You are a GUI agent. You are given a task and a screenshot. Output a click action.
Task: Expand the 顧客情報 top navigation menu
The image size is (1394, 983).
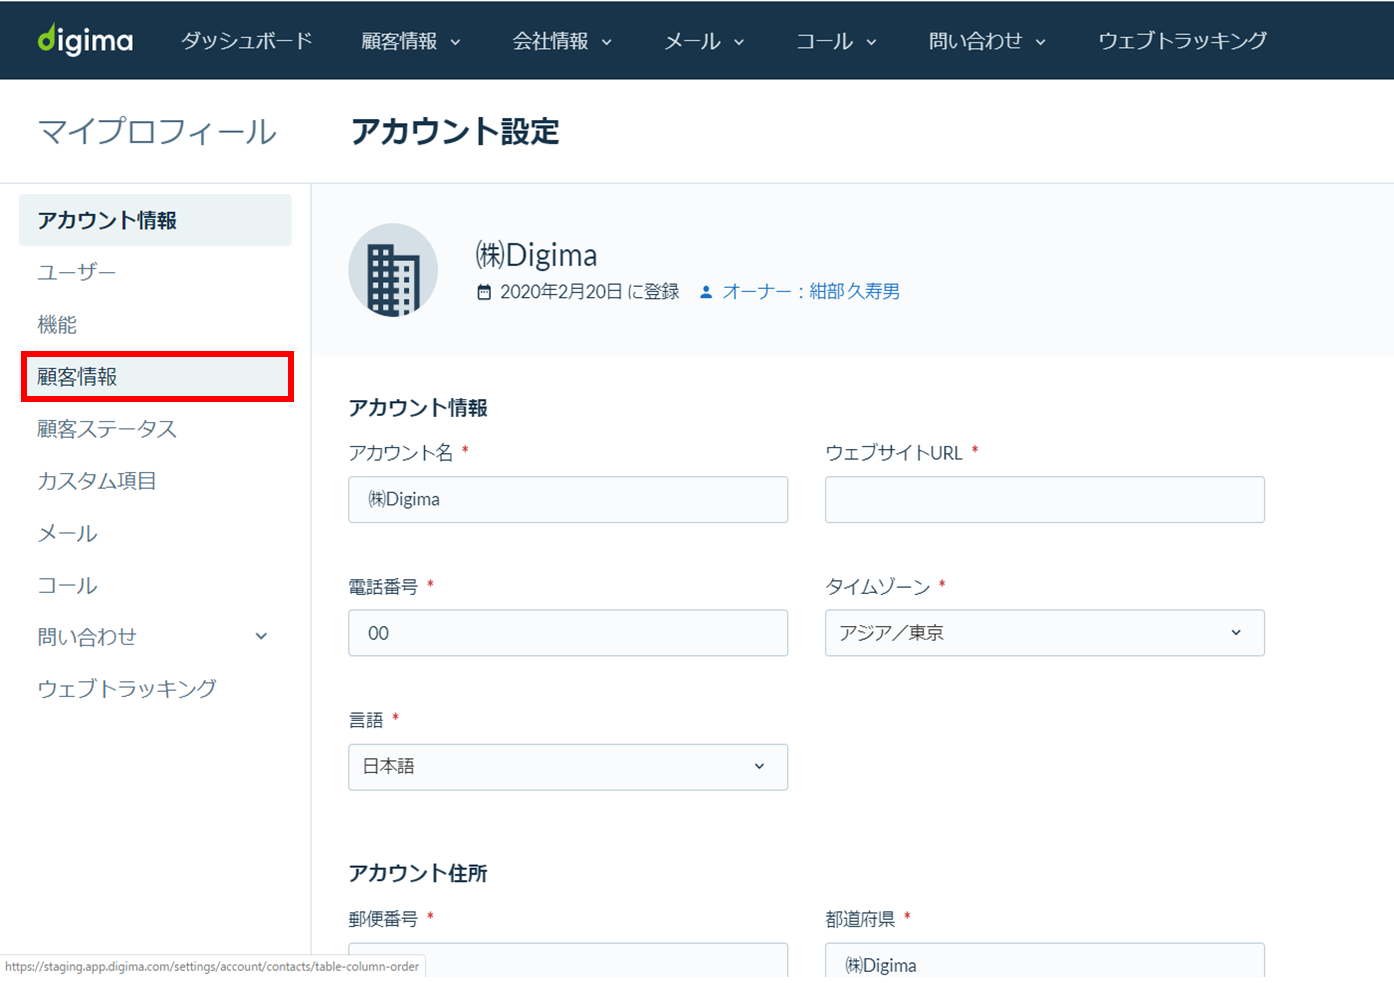coord(411,41)
